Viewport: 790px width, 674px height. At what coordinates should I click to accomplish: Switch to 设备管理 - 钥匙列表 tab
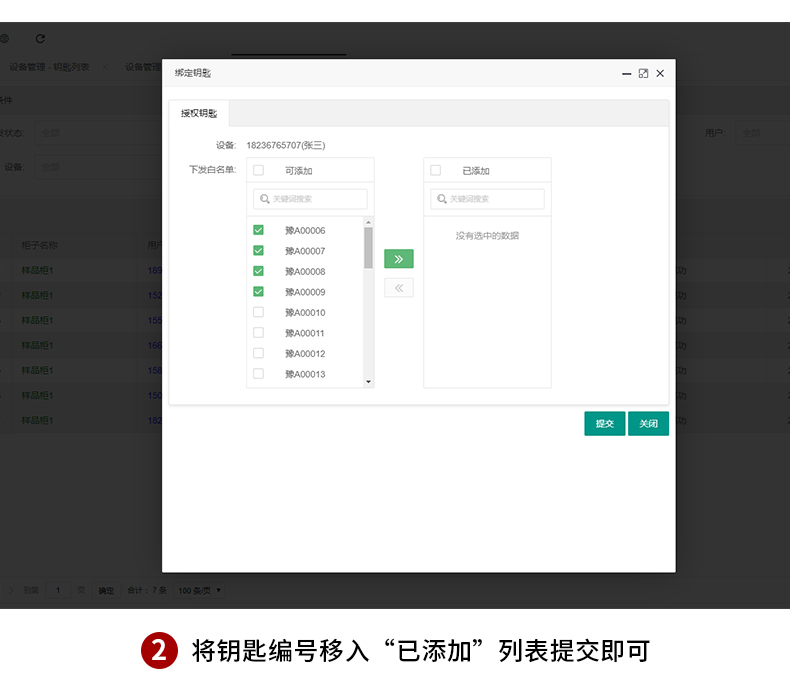coord(49,67)
